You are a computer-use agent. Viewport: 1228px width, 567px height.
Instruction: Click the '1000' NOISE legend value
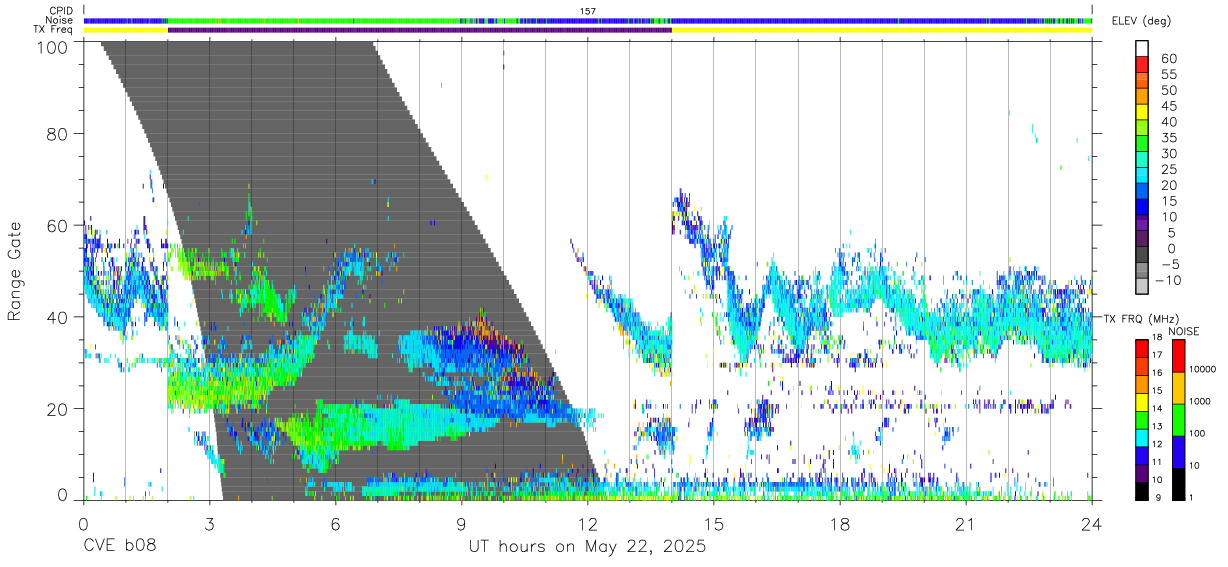[1200, 403]
